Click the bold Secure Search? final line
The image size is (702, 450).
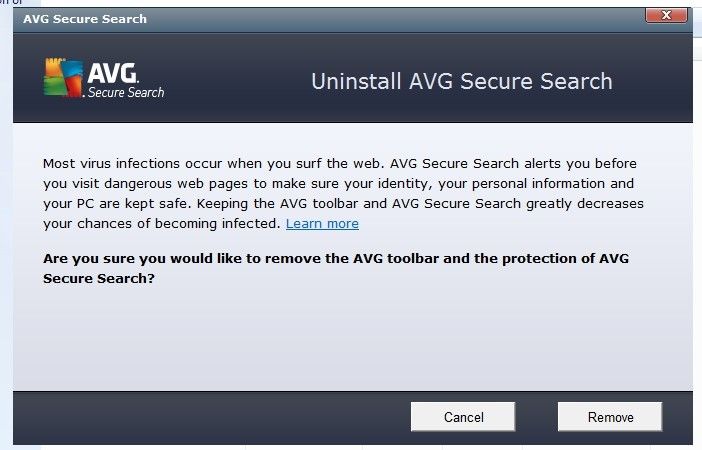[99, 279]
